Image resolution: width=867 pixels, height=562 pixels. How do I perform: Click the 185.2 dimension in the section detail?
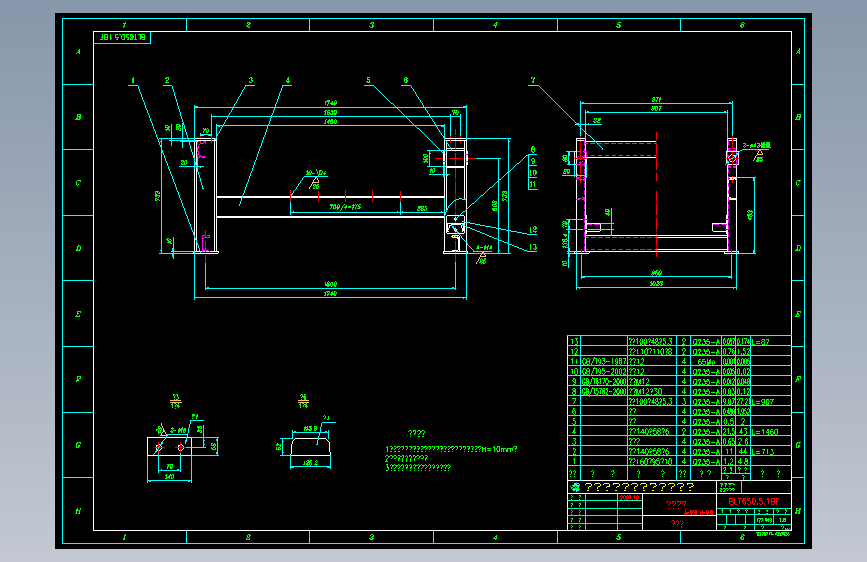point(311,463)
